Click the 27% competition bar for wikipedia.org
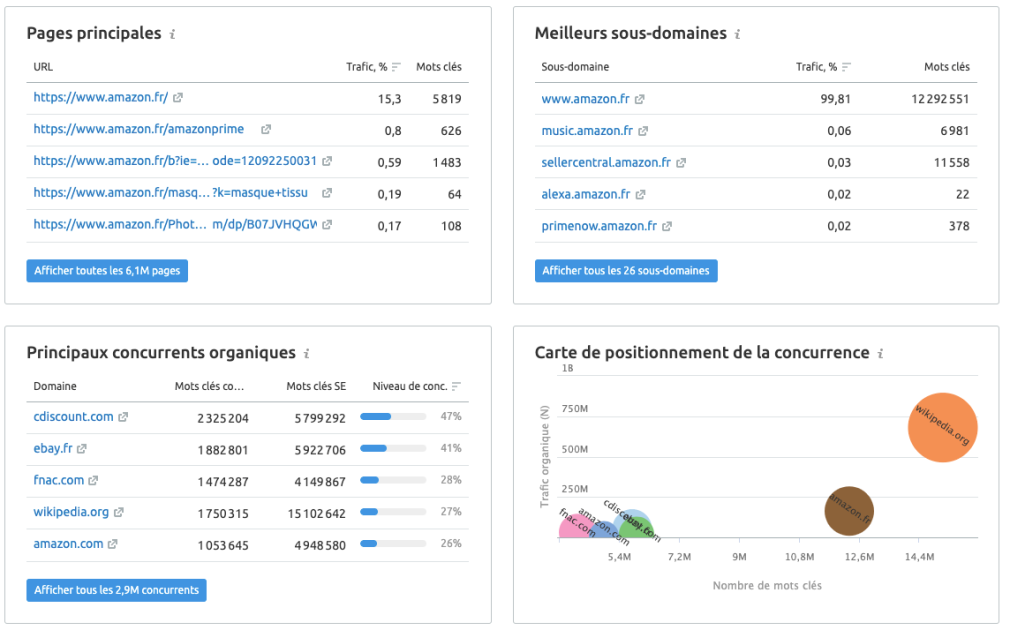This screenshot has height=630, width=1010. tap(393, 511)
